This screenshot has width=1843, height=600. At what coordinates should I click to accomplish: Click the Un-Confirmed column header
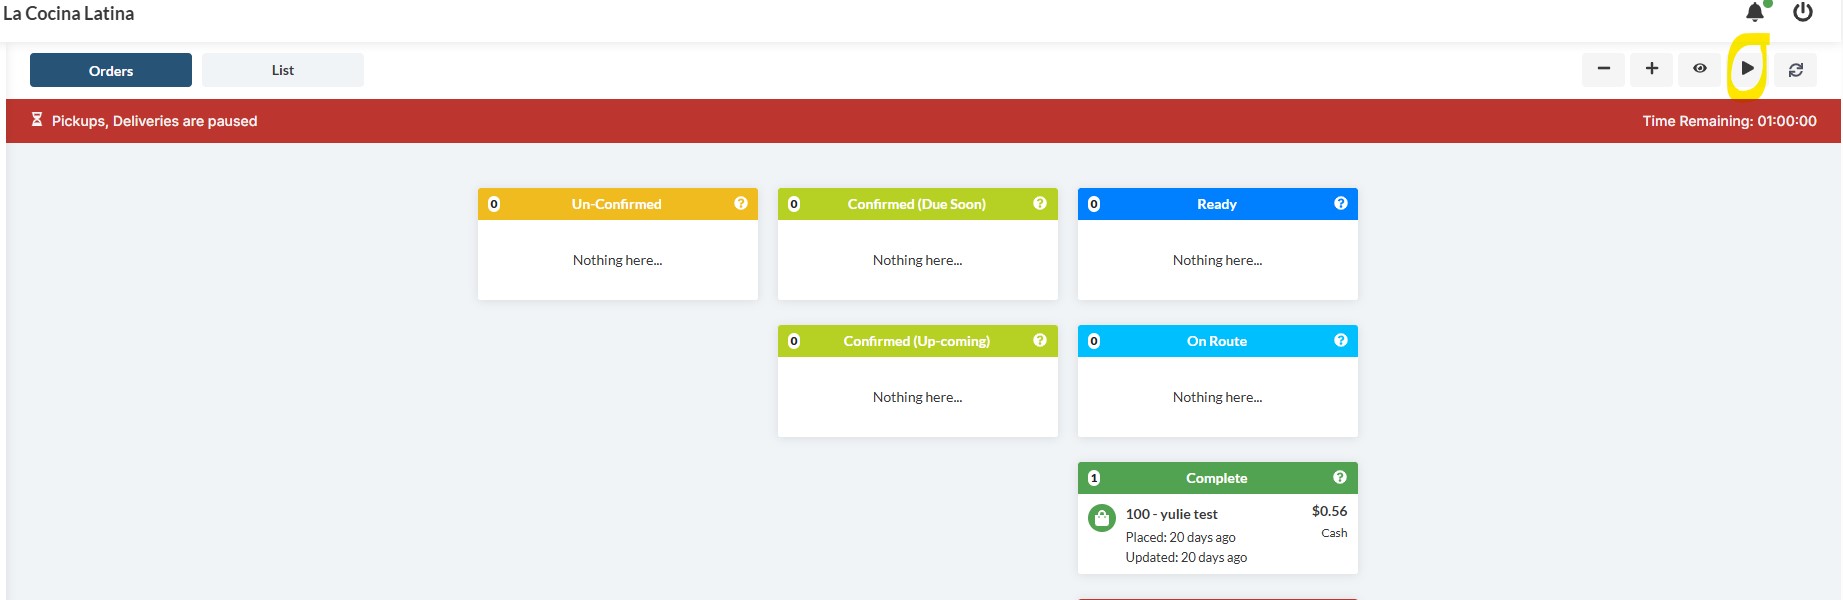pos(616,204)
